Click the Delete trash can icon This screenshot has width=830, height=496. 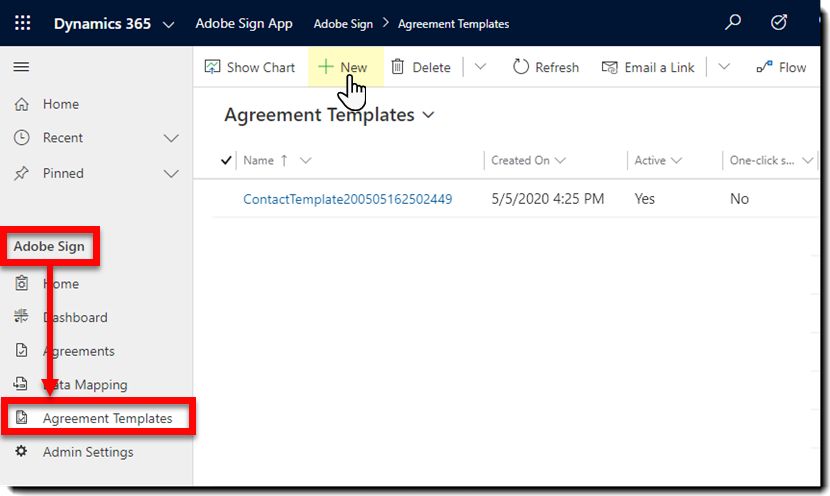pyautogui.click(x=398, y=67)
